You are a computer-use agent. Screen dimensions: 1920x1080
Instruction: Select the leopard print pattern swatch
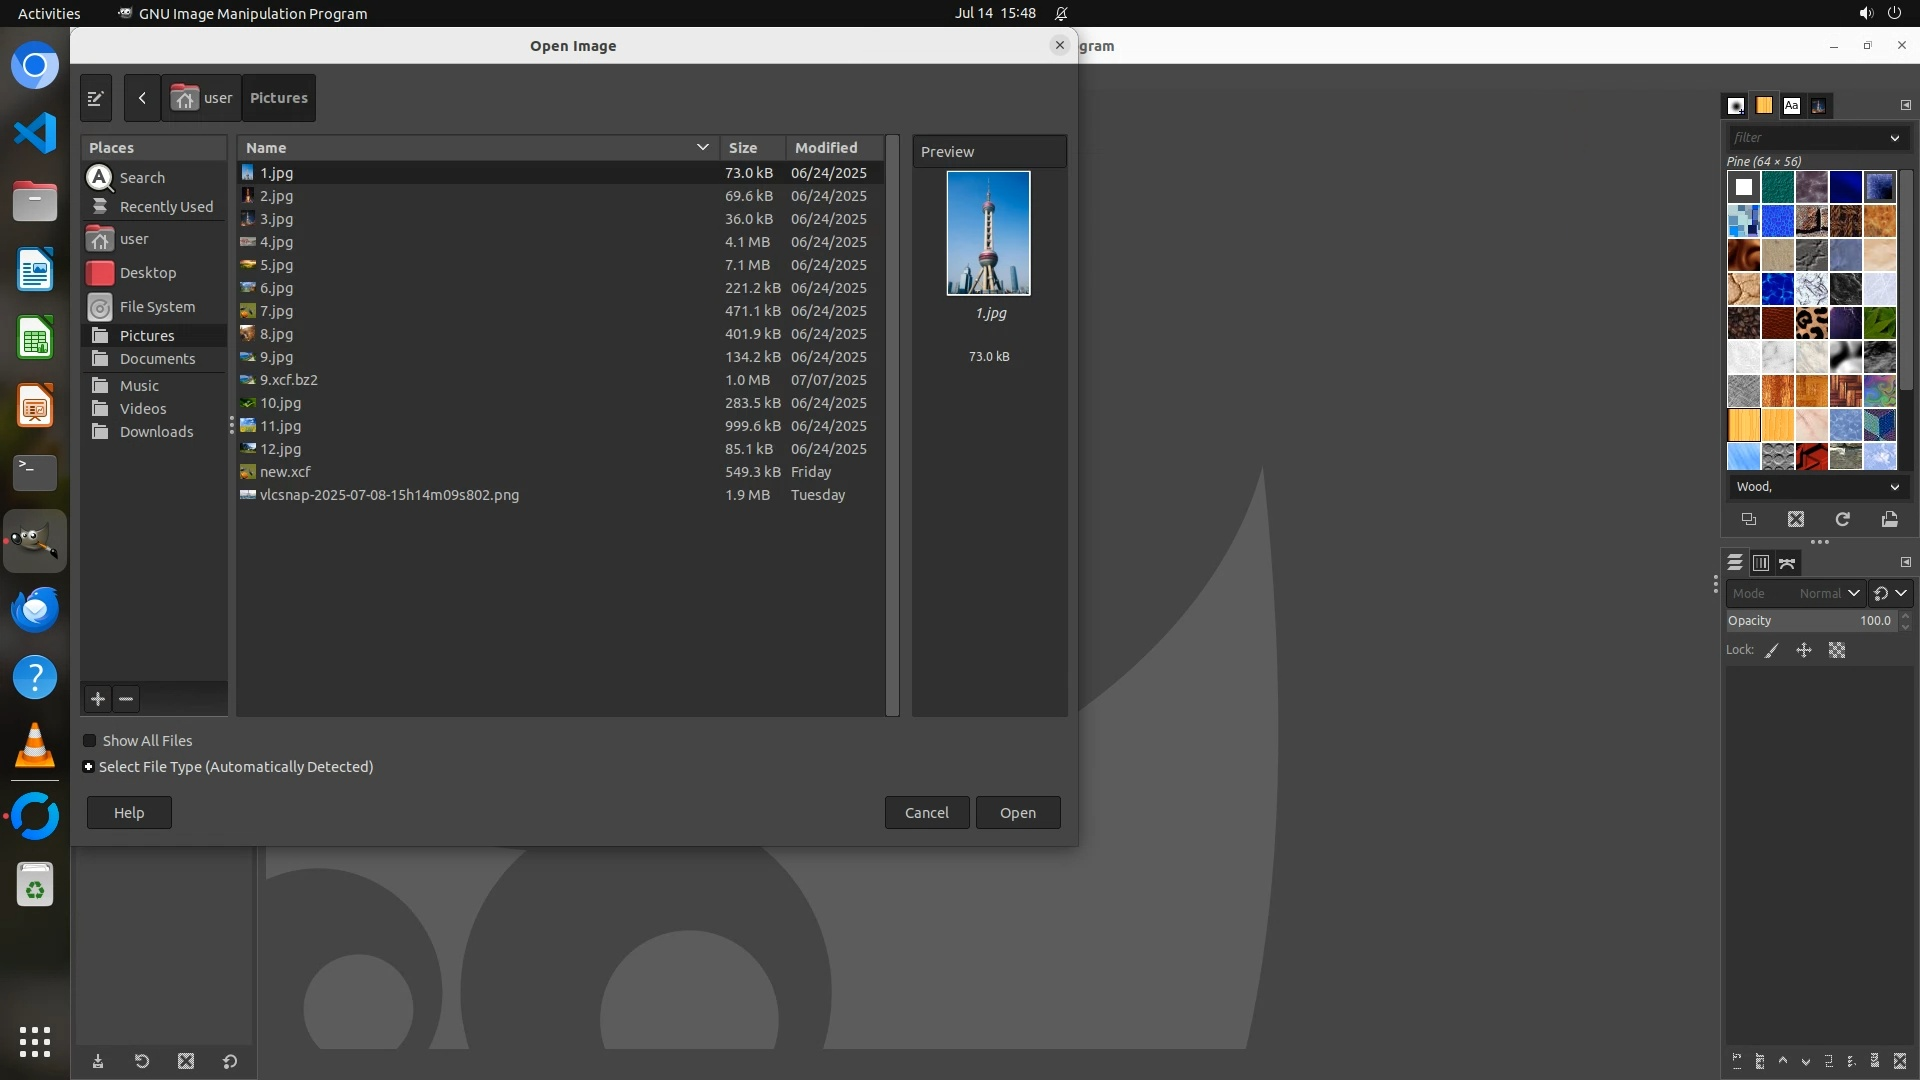click(x=1811, y=323)
